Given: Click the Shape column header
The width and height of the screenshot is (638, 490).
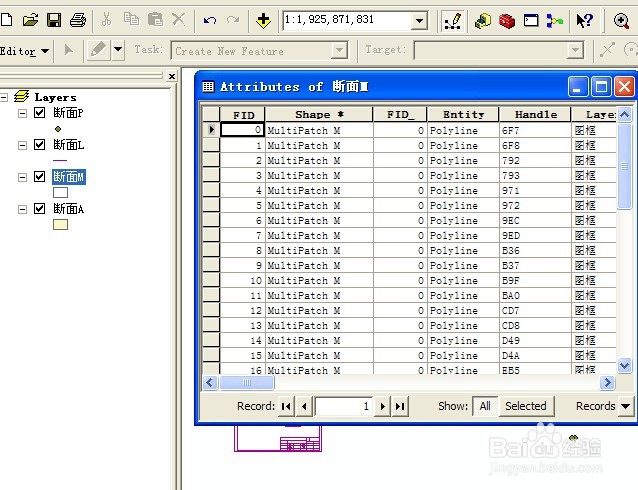Looking at the screenshot, I should (x=319, y=115).
